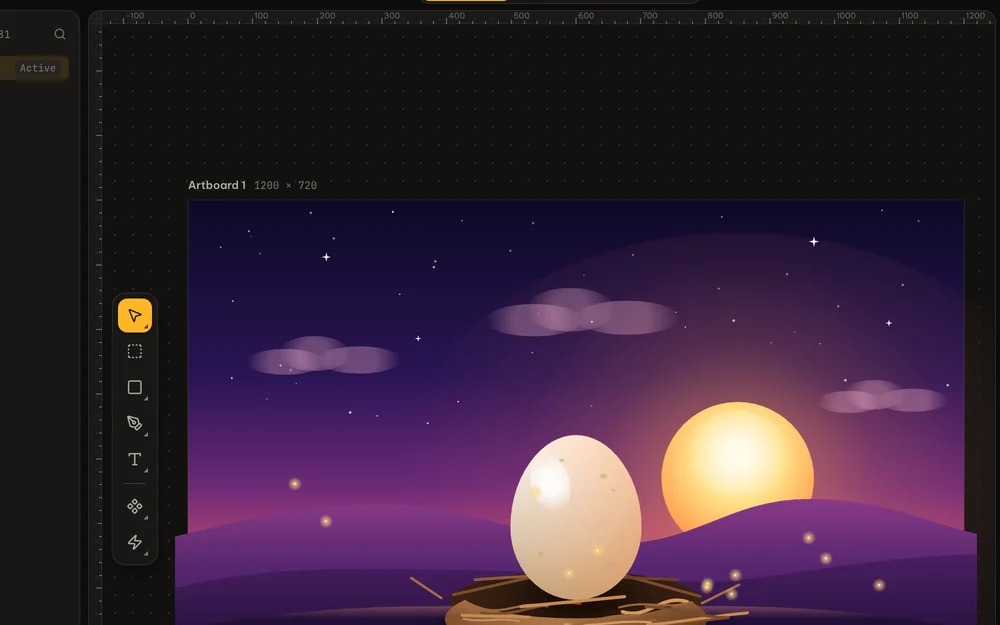The image size is (1000, 625).
Task: Open search in the left panel
Action: pyautogui.click(x=60, y=34)
